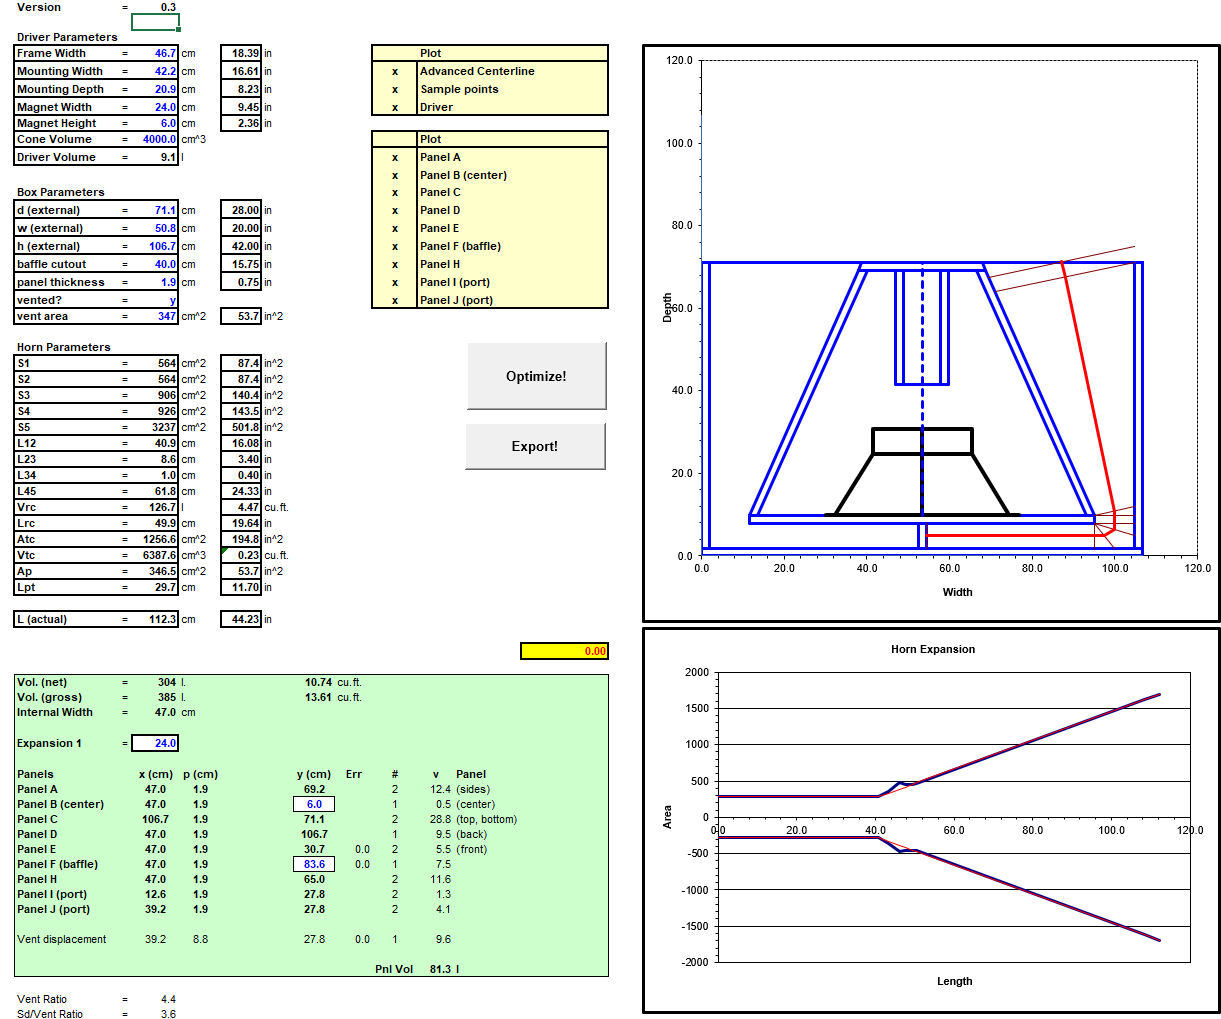
Task: Click the Depth axis label on enclosure chart
Action: 667,307
